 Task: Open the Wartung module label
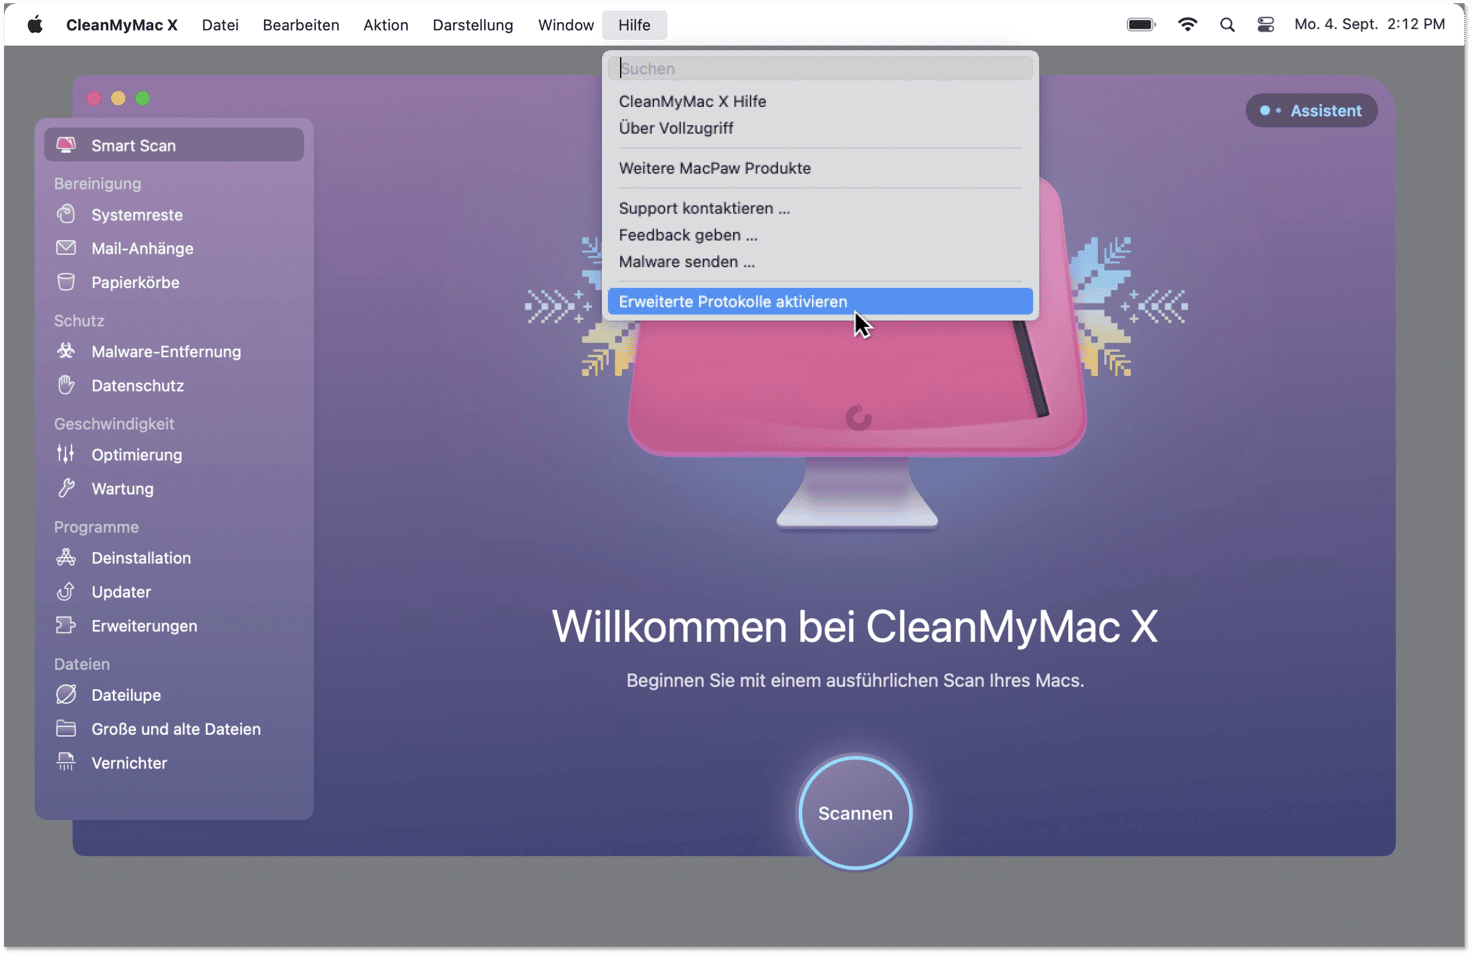click(x=123, y=488)
